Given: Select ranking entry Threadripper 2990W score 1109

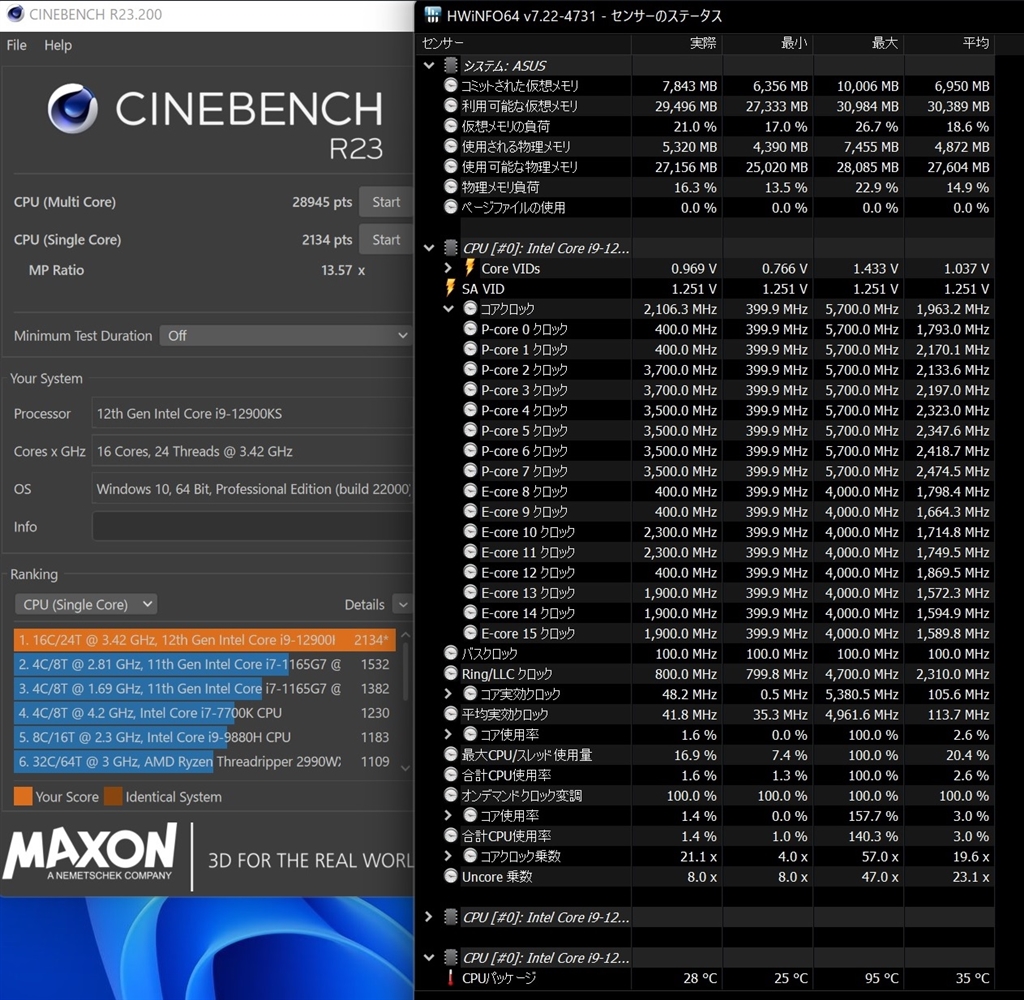Looking at the screenshot, I should click(204, 761).
